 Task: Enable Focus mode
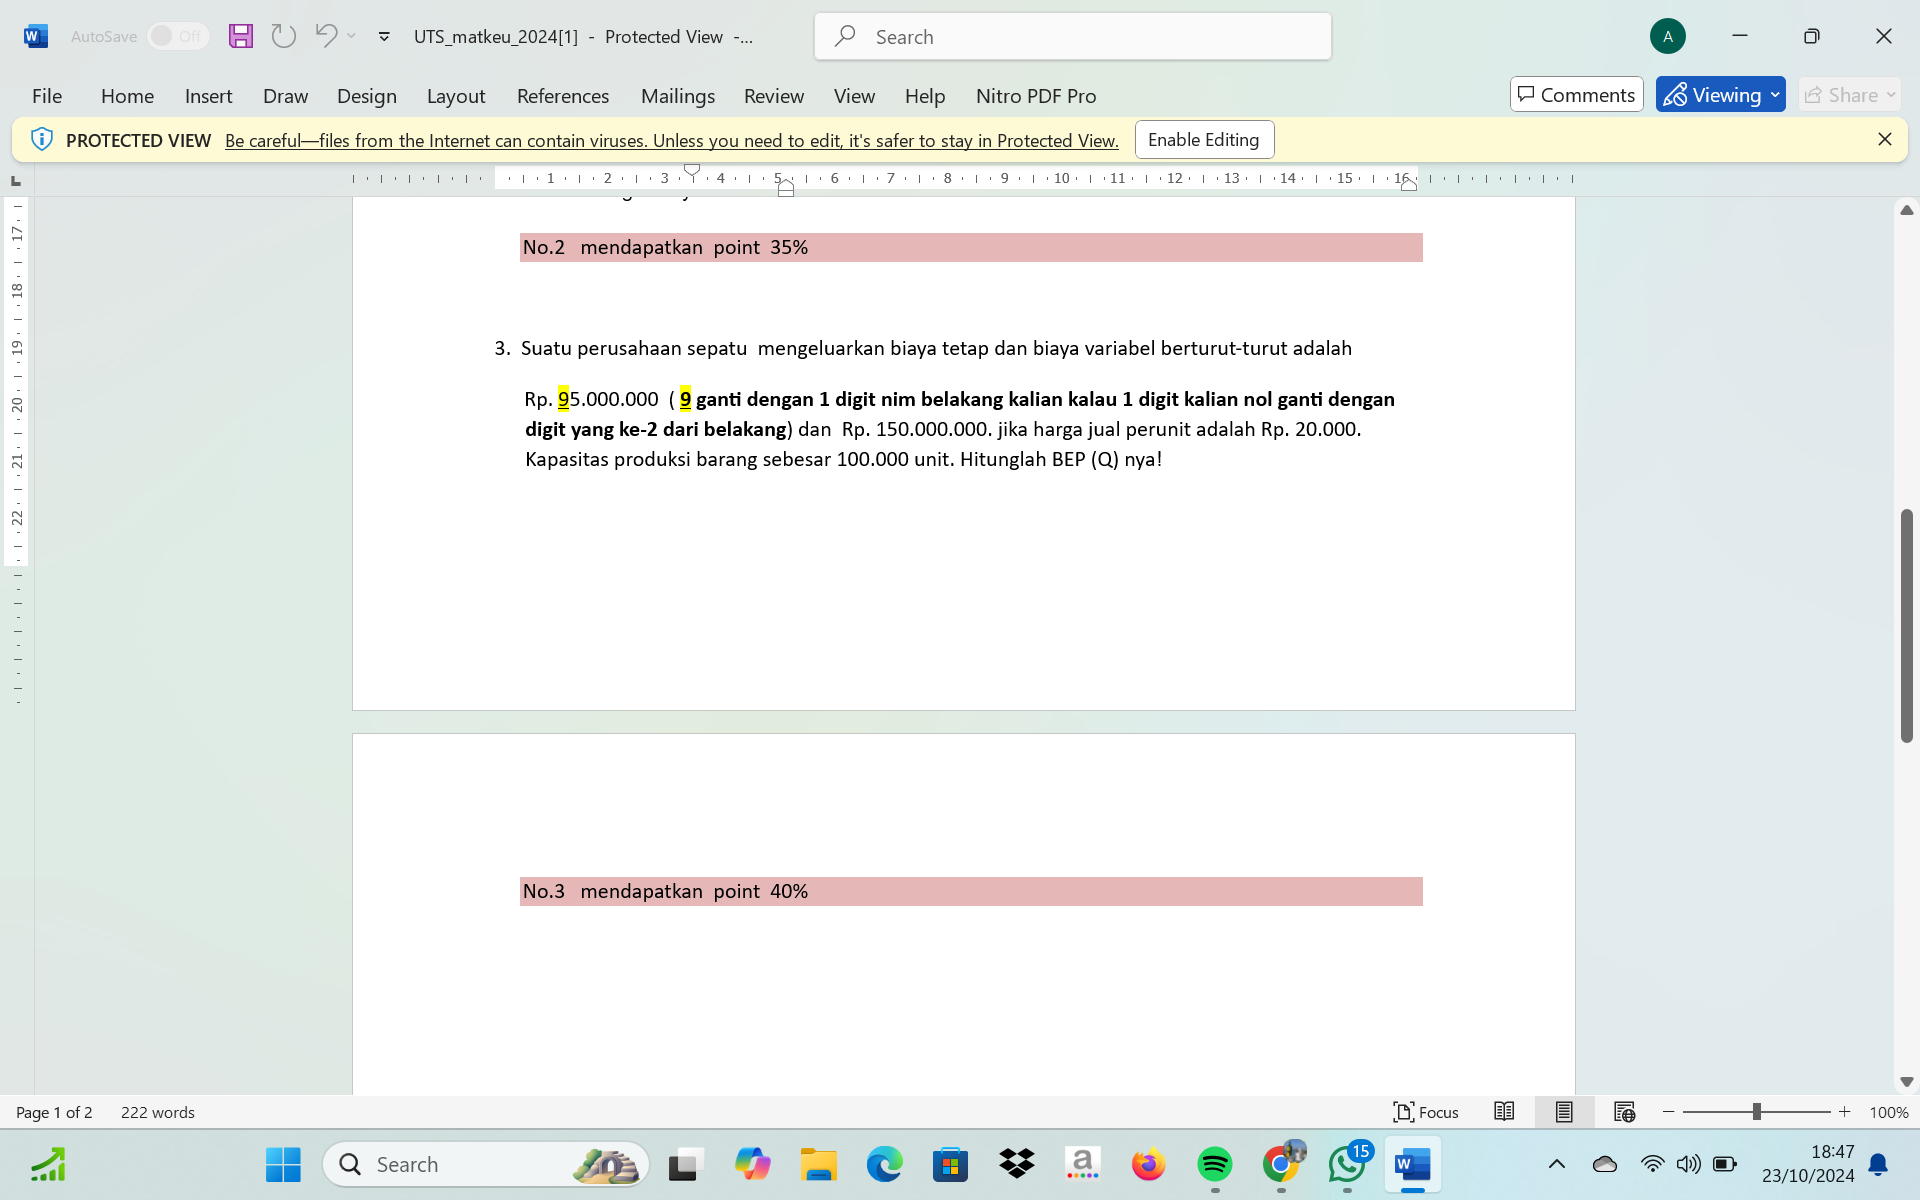click(x=1426, y=1112)
